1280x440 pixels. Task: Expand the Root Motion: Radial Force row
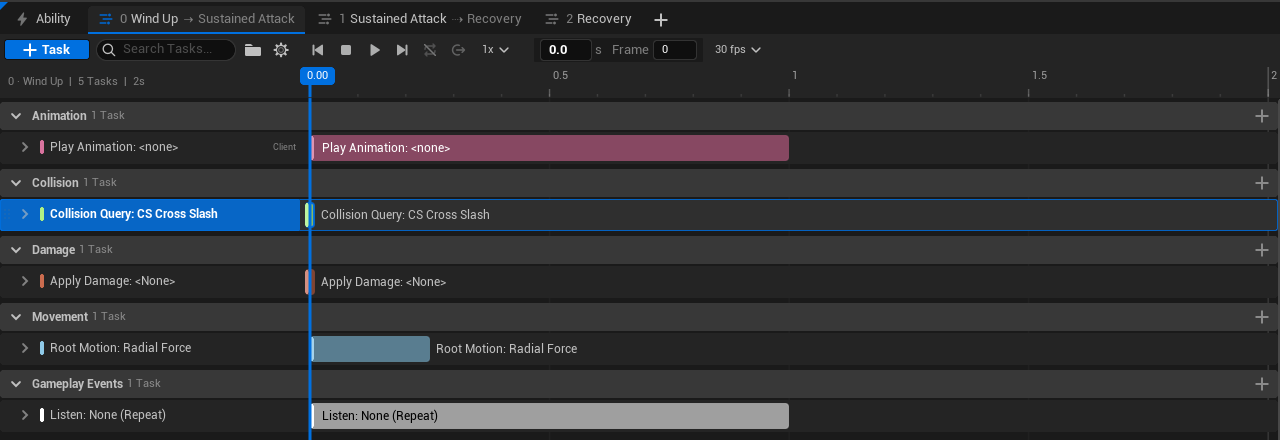coord(25,348)
